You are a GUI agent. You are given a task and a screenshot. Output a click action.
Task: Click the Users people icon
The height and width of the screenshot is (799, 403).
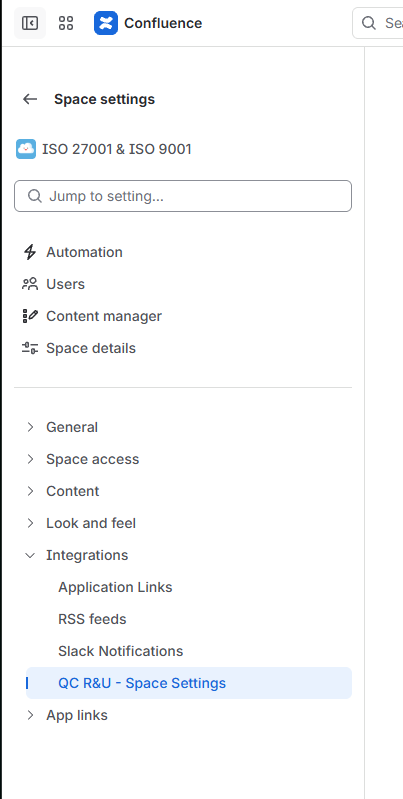pos(30,284)
